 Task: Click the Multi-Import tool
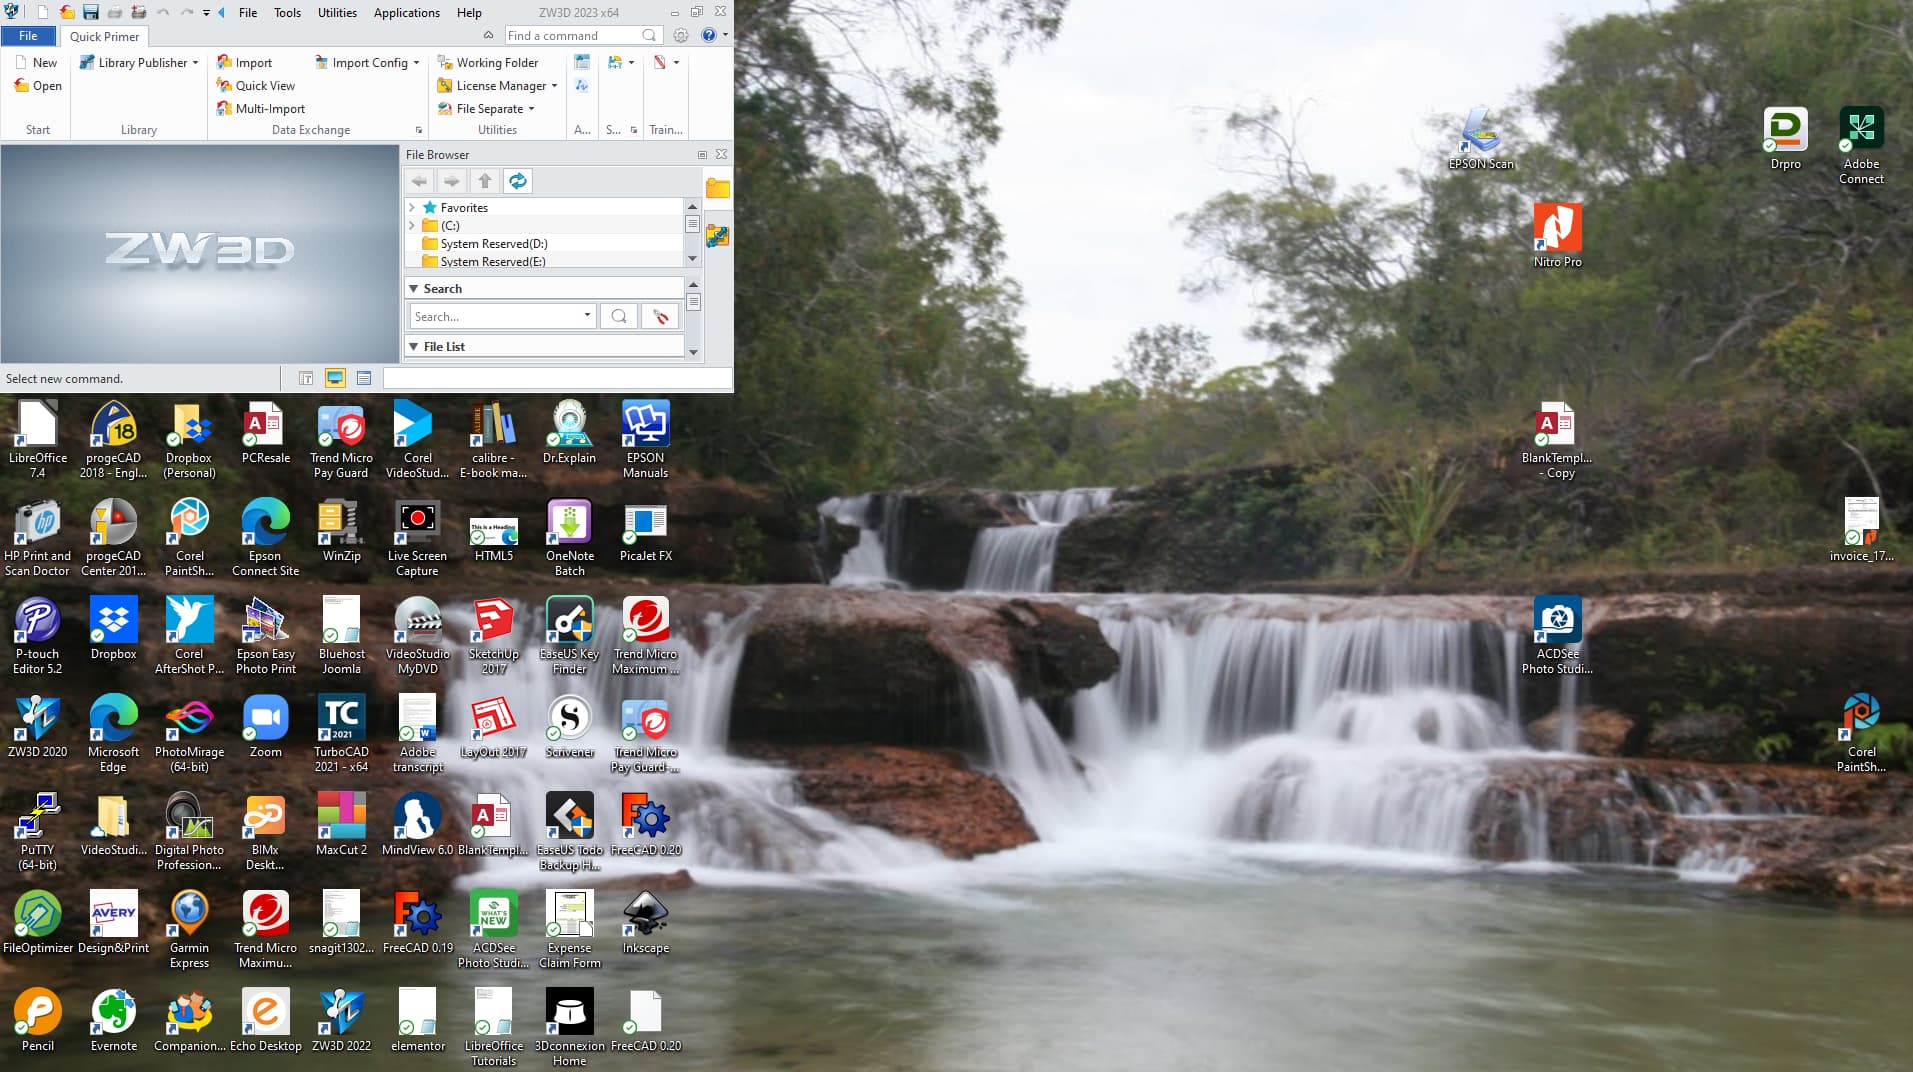click(x=260, y=109)
